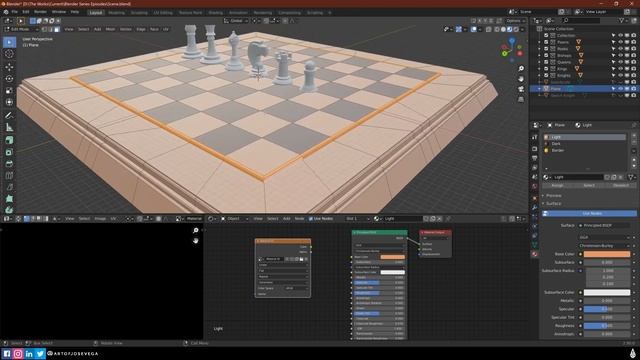Expand the Preview panel

[x=553, y=196]
